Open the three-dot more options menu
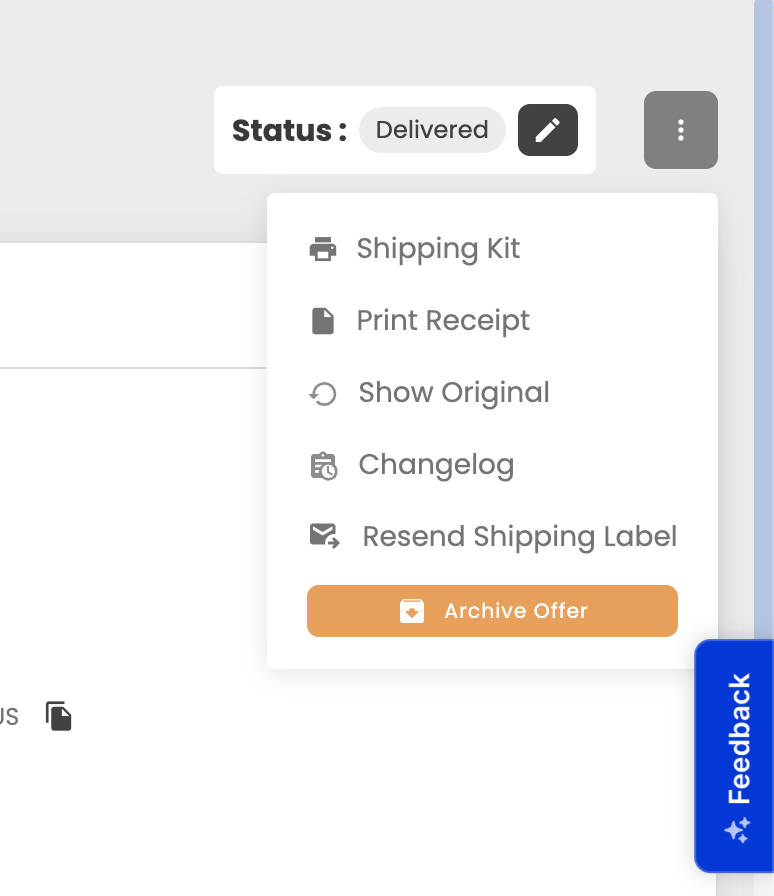Image resolution: width=774 pixels, height=896 pixels. [x=680, y=130]
